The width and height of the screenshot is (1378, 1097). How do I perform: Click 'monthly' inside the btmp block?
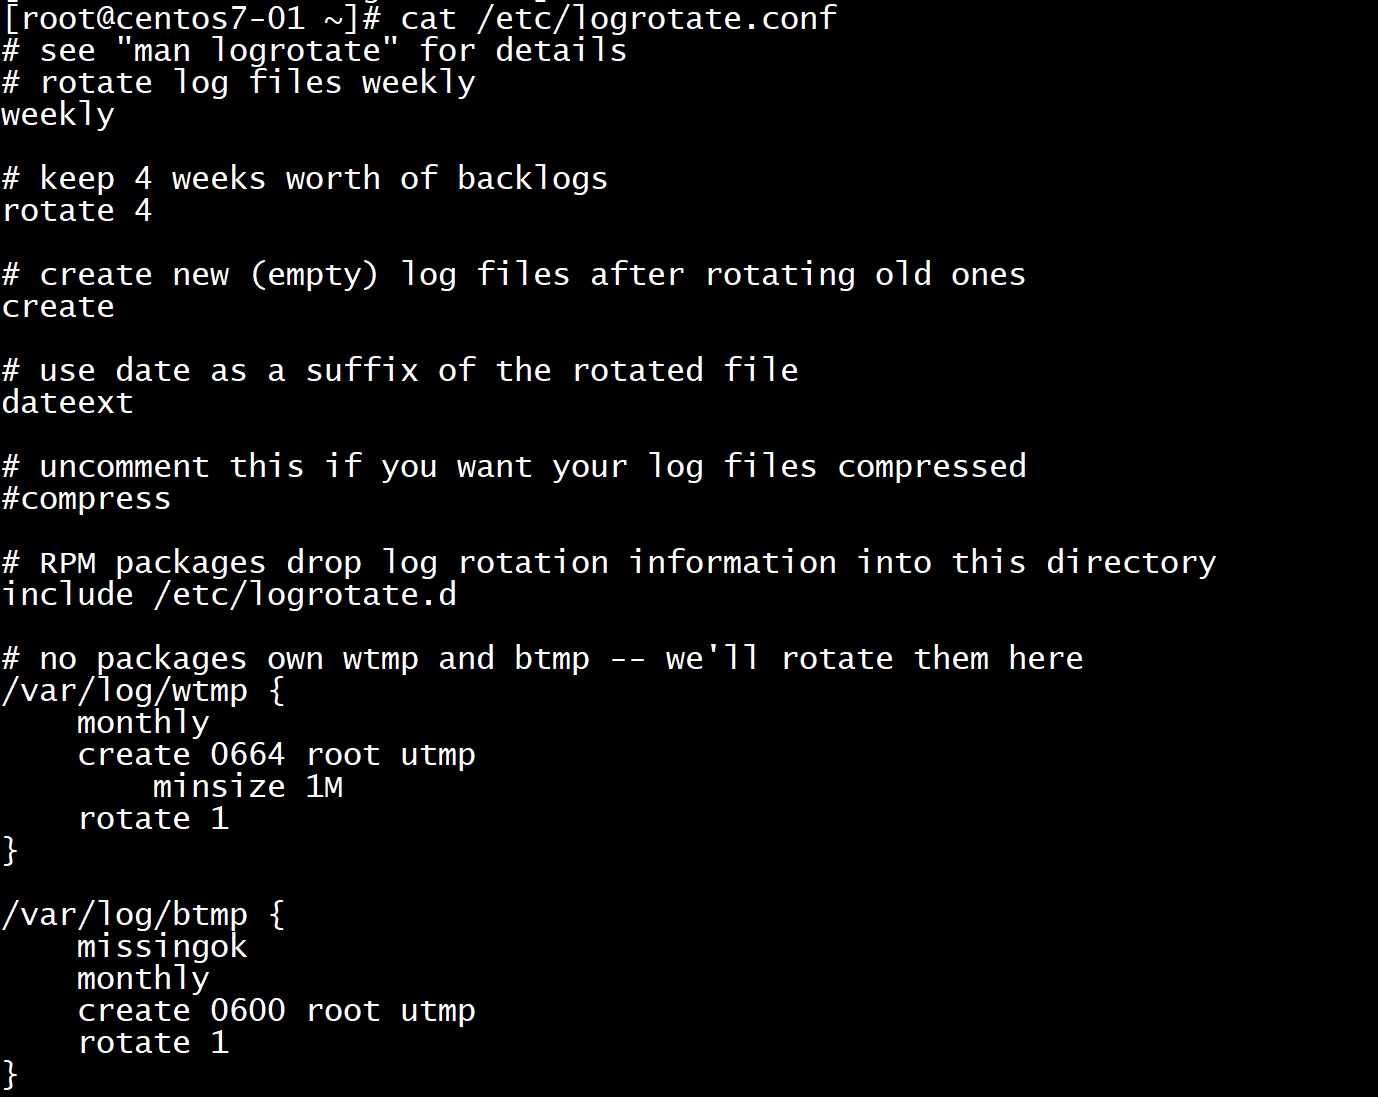click(143, 979)
